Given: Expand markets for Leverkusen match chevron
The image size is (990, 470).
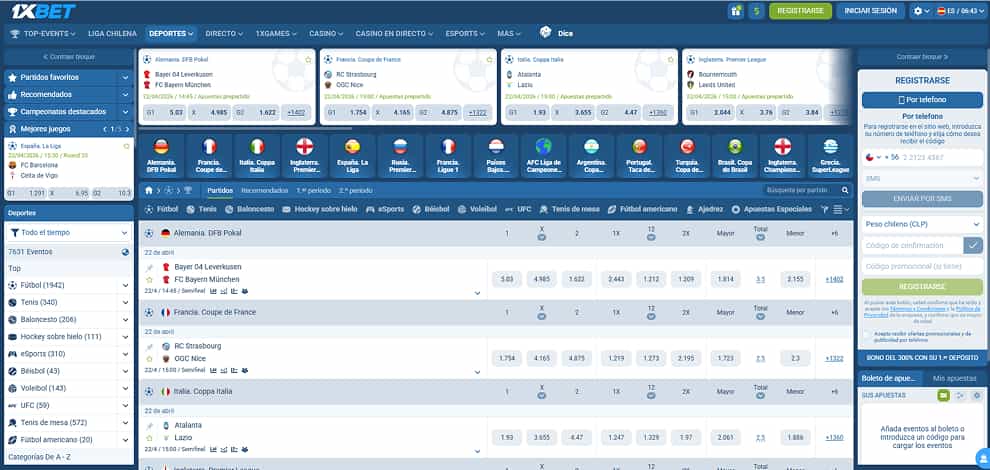Looking at the screenshot, I should pos(477,293).
